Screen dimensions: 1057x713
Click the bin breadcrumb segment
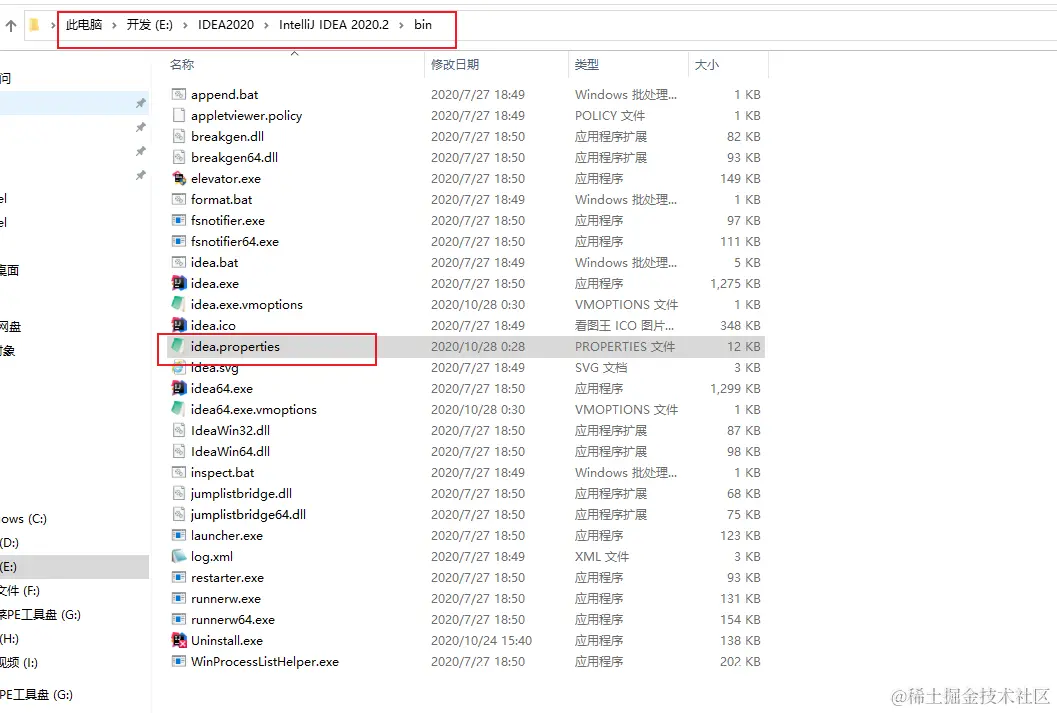point(423,25)
